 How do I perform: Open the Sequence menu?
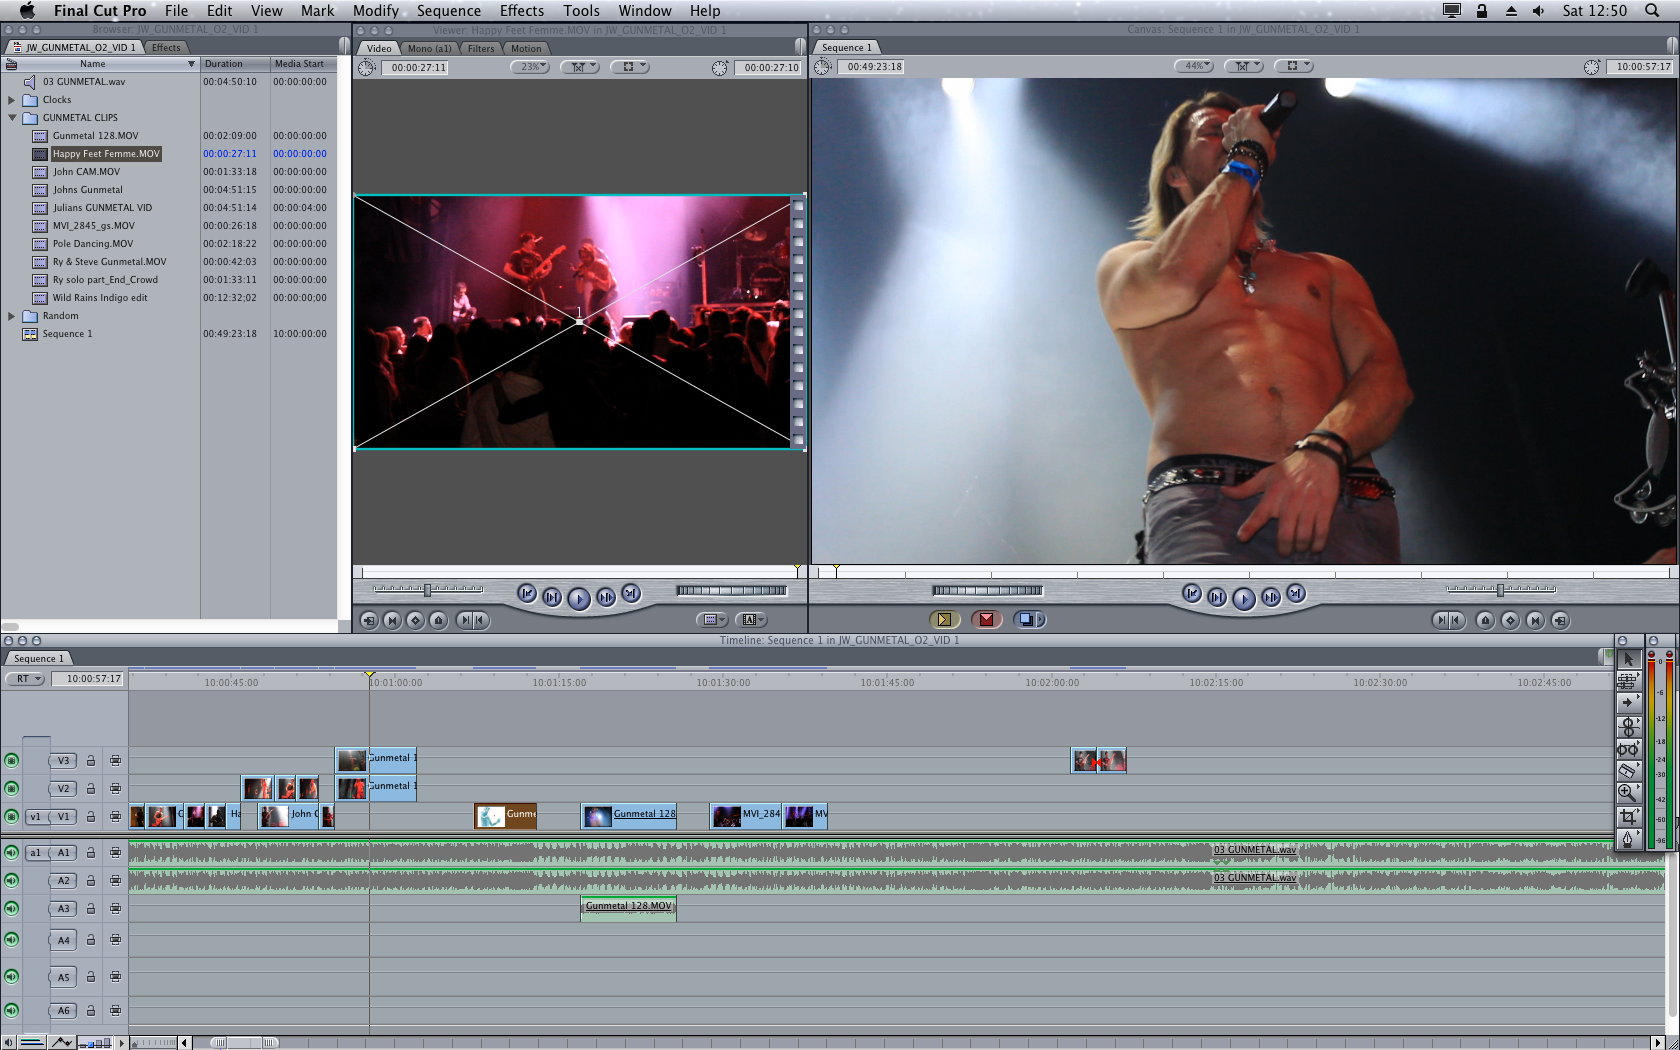click(449, 11)
